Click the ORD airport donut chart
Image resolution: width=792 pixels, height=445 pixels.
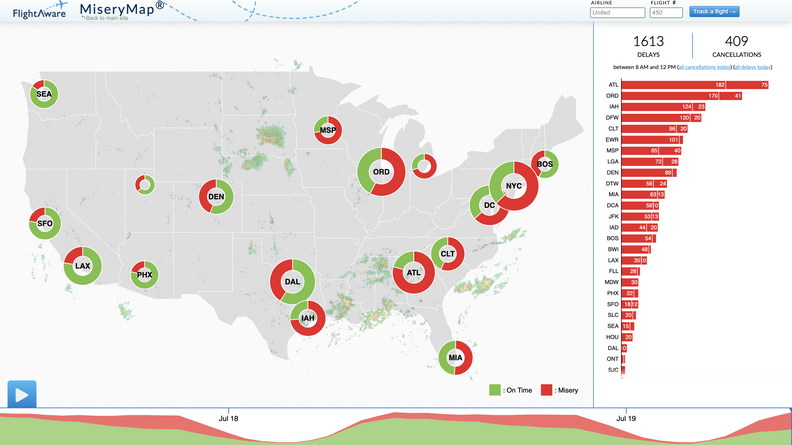coord(381,172)
